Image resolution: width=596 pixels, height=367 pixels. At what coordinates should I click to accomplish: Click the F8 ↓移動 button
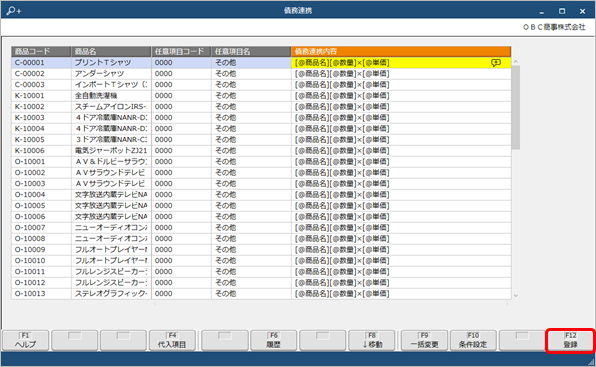(x=372, y=340)
